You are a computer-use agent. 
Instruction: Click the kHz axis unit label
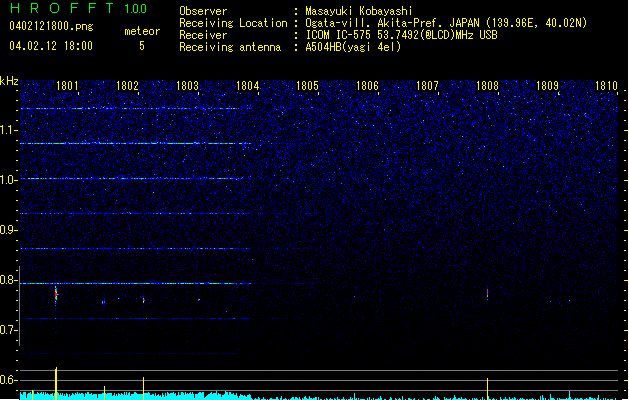pyautogui.click(x=9, y=81)
